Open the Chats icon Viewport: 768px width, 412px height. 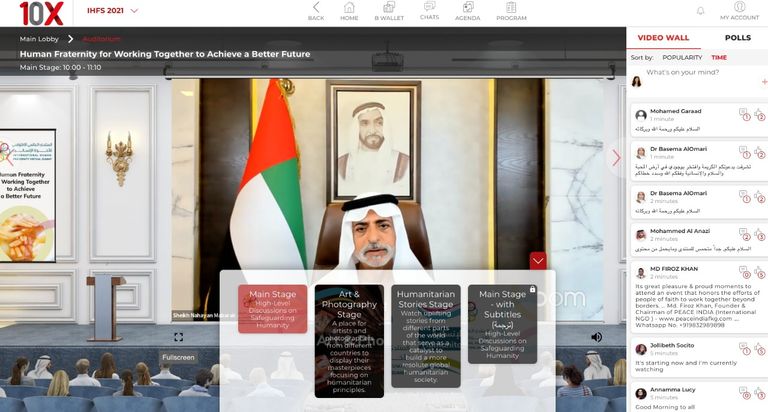[x=429, y=11]
